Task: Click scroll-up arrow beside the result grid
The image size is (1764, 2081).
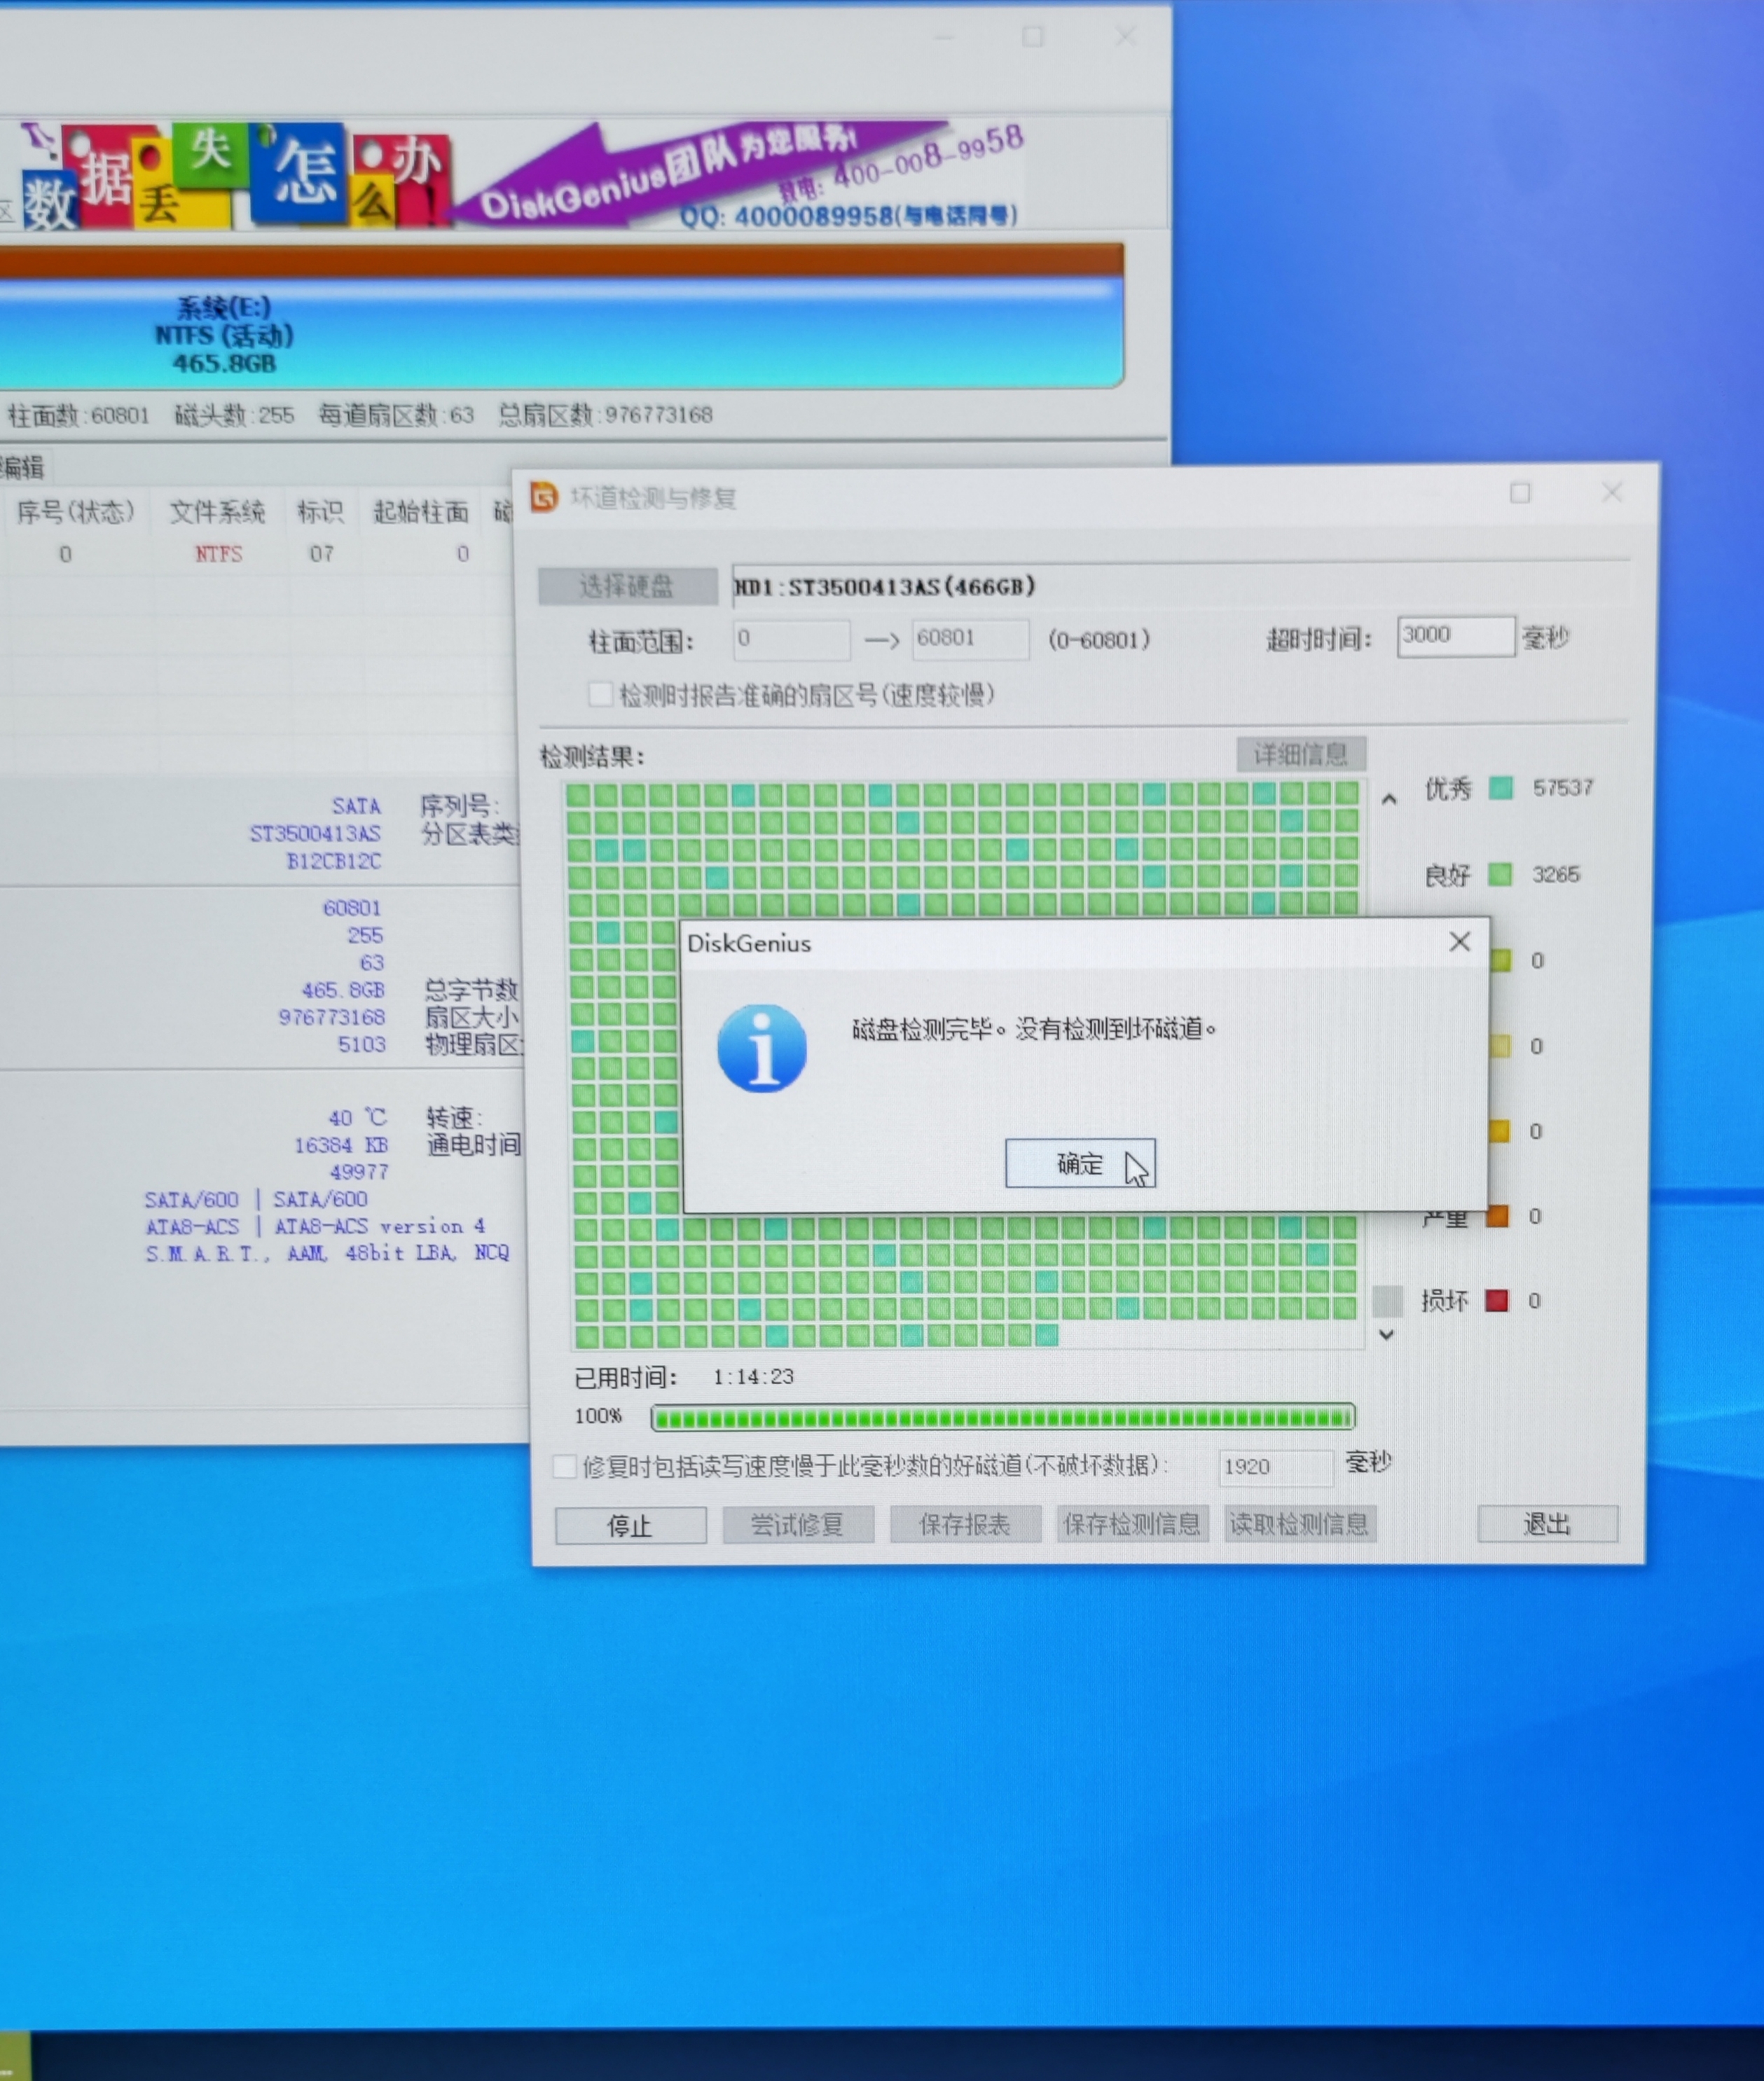Action: [x=1388, y=799]
